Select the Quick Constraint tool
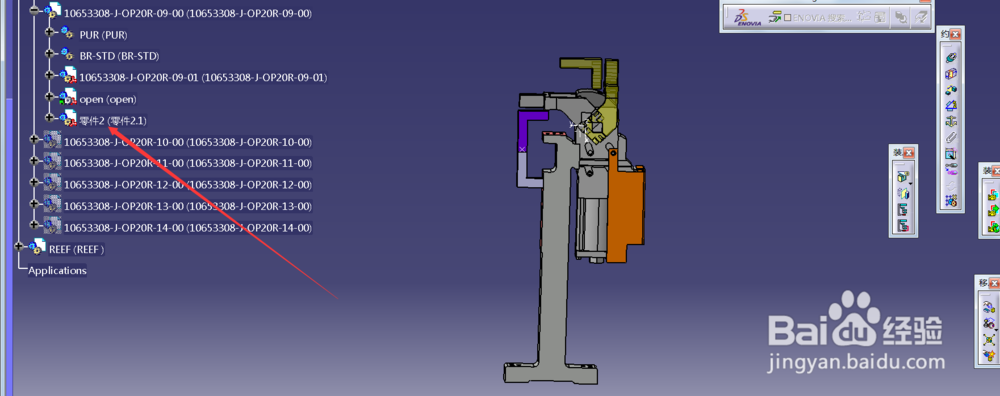Image resolution: width=1000 pixels, height=396 pixels. point(951,153)
